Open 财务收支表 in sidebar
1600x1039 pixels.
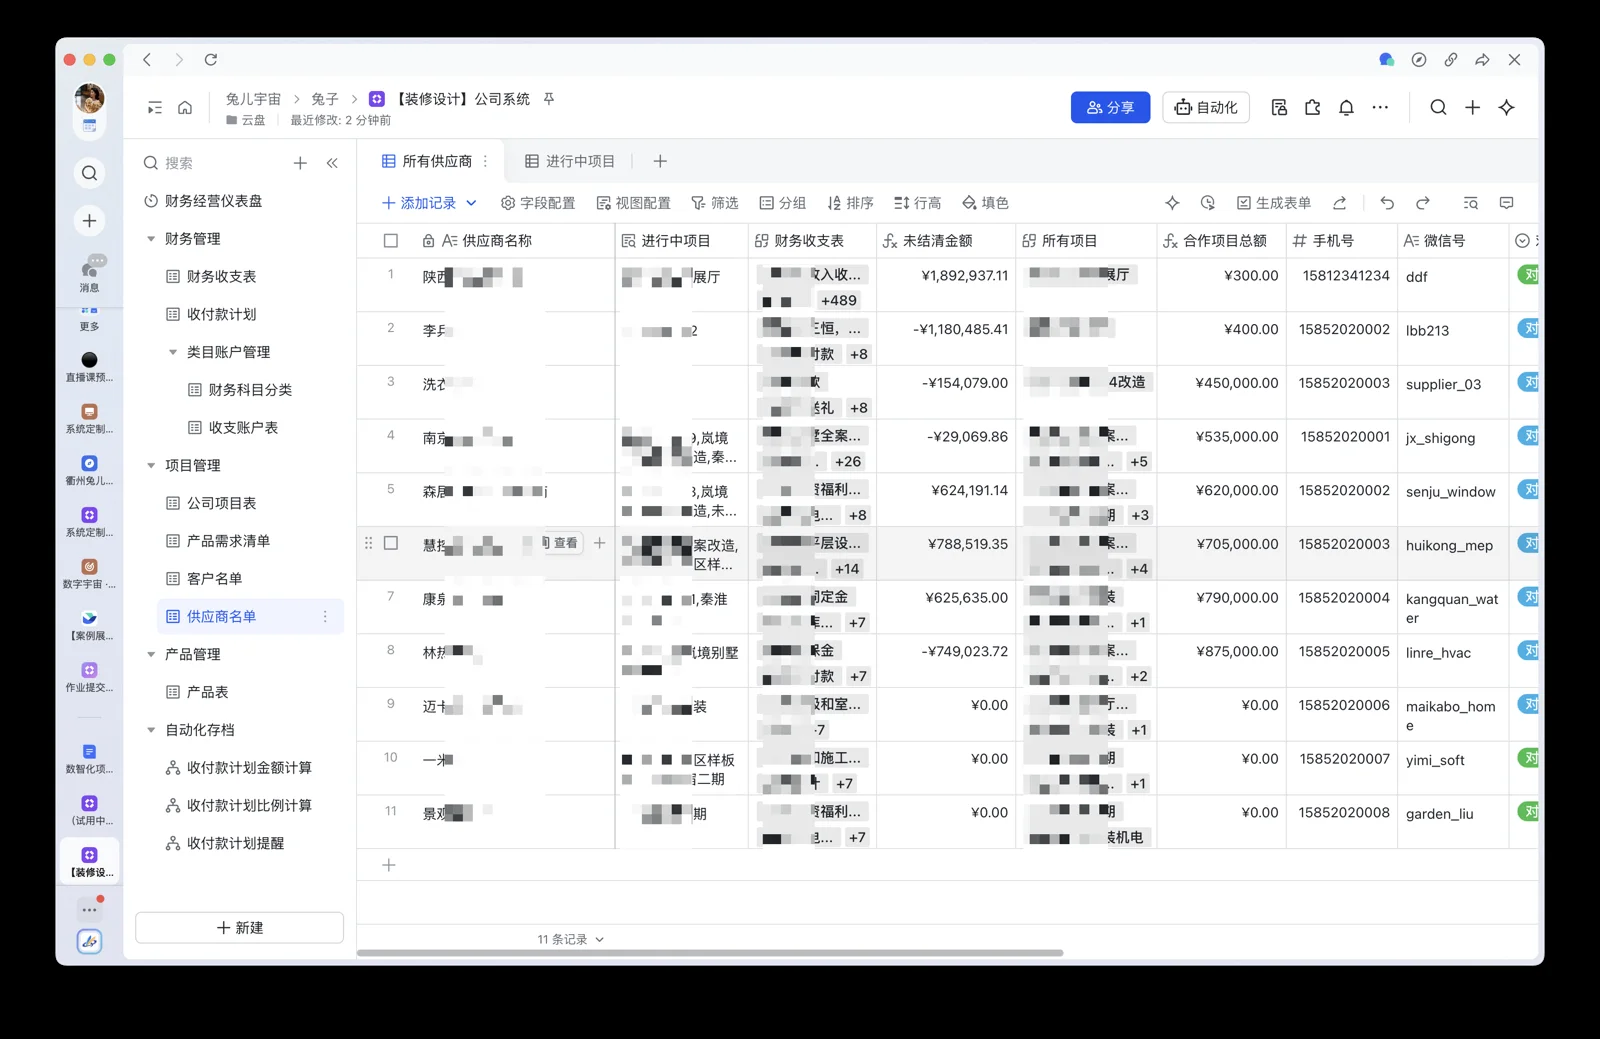coord(221,277)
